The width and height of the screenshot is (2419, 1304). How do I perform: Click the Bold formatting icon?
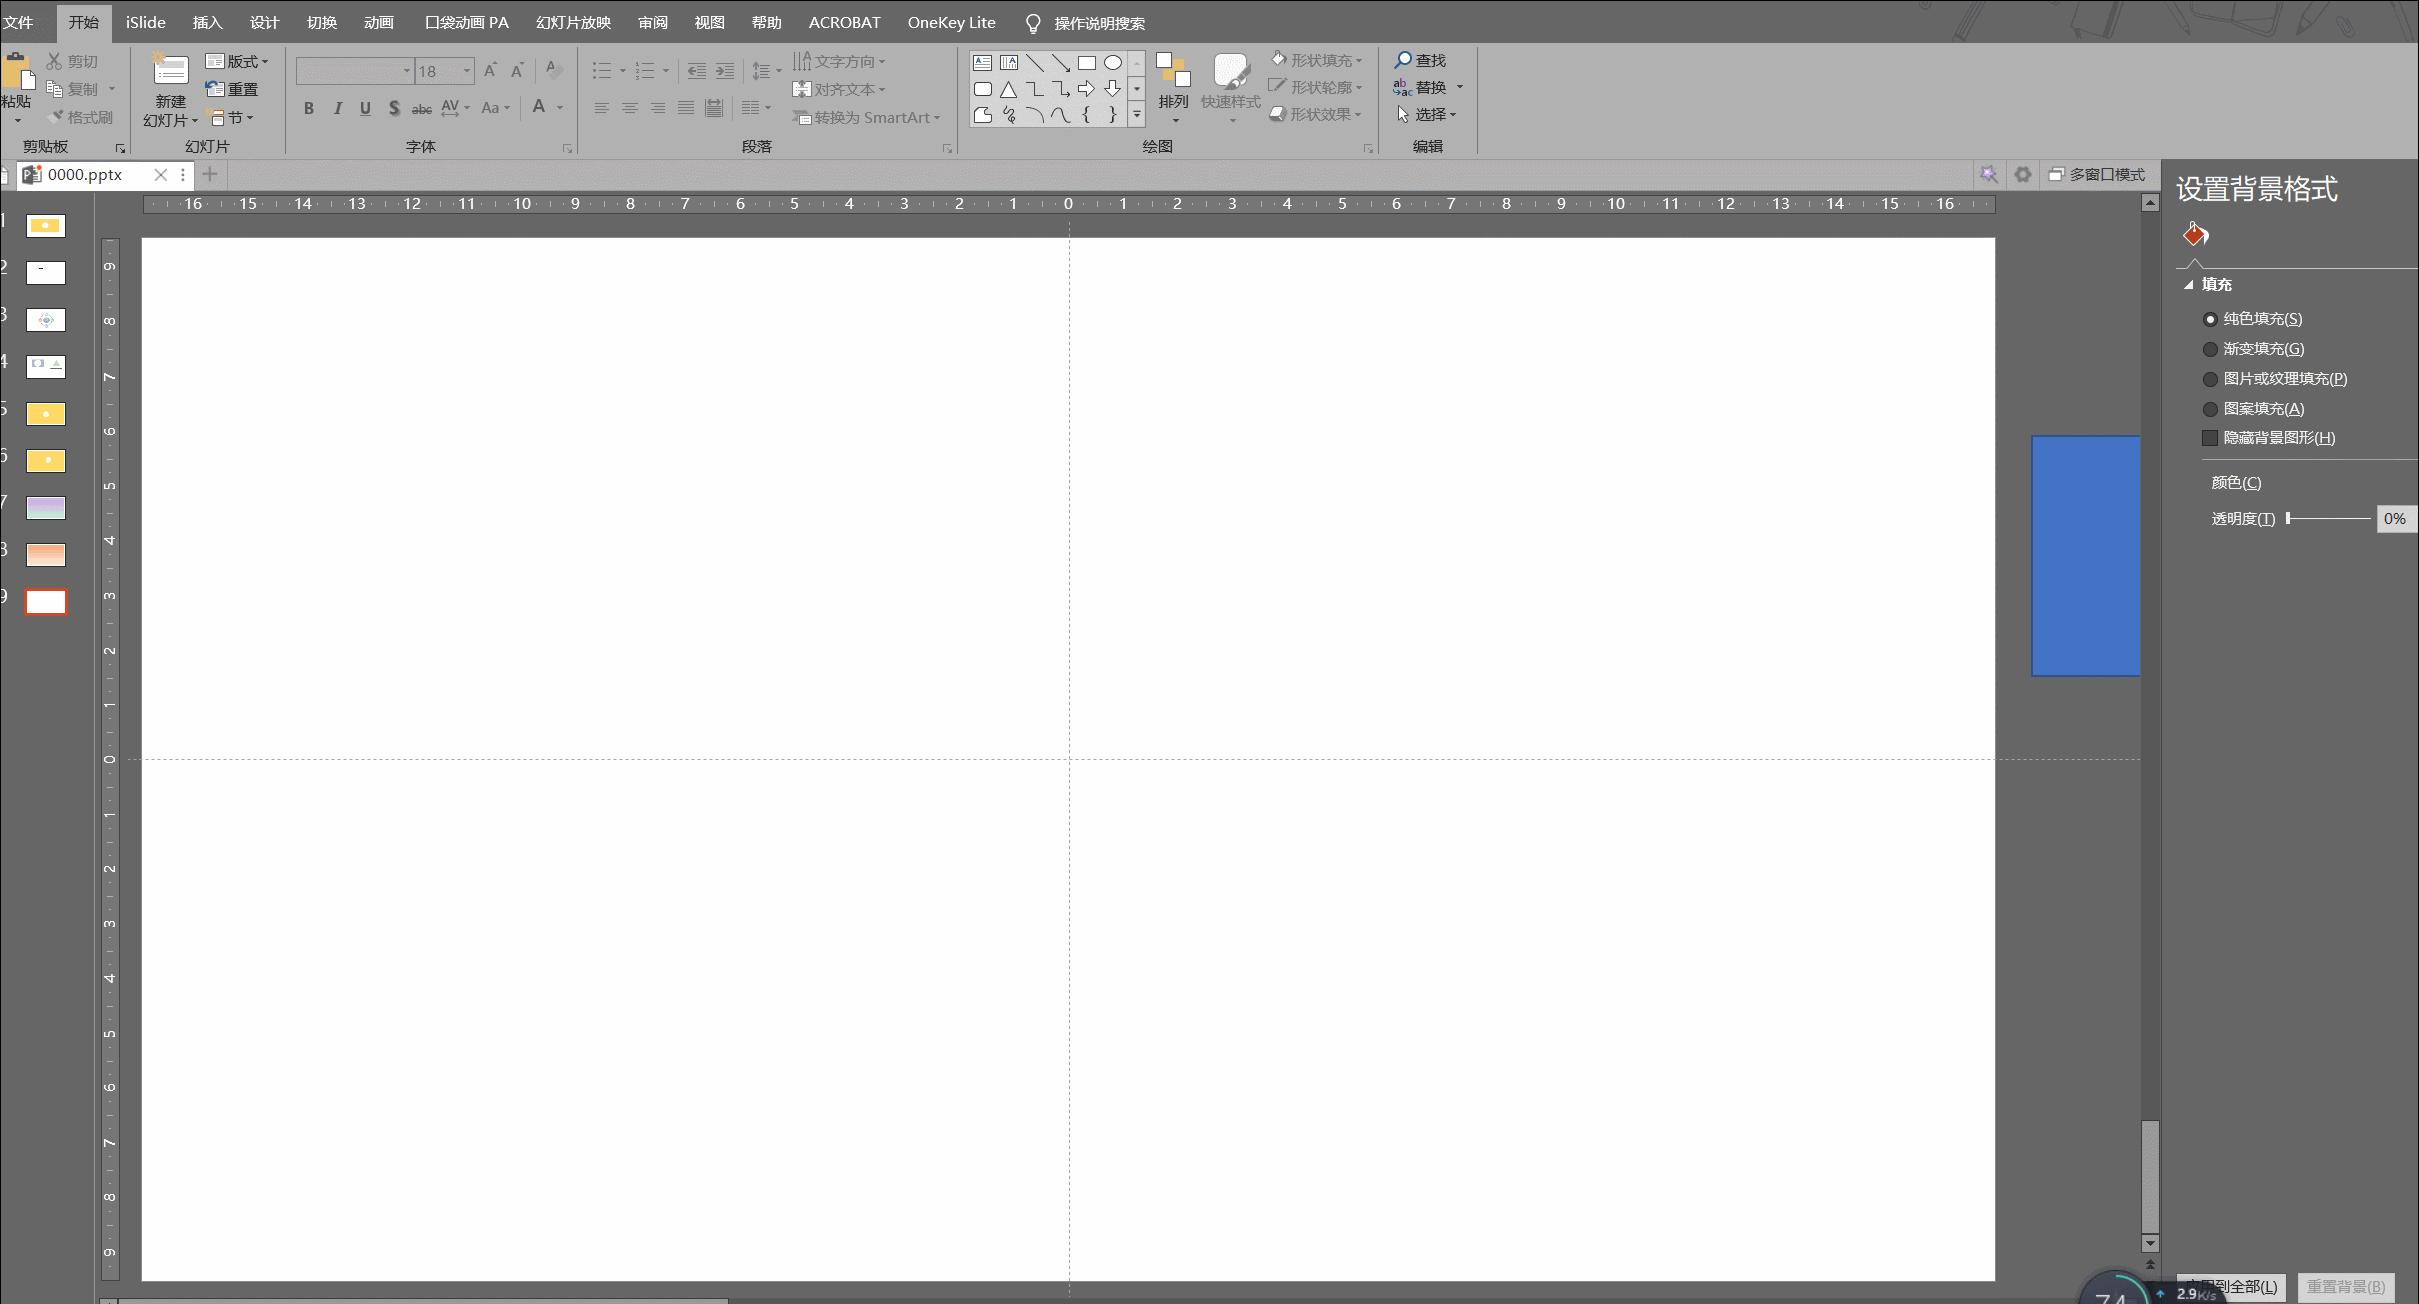[x=309, y=108]
